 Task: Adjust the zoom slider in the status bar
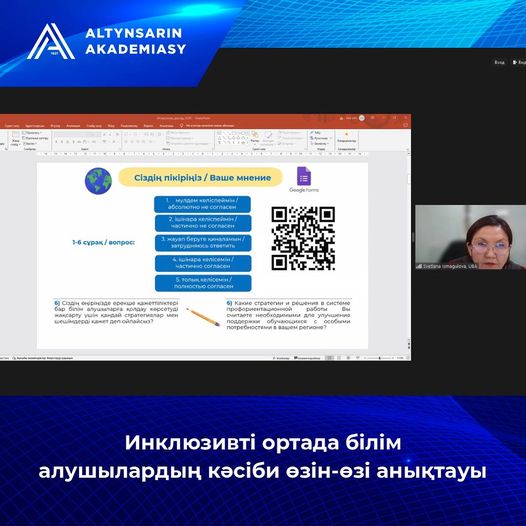[x=379, y=358]
